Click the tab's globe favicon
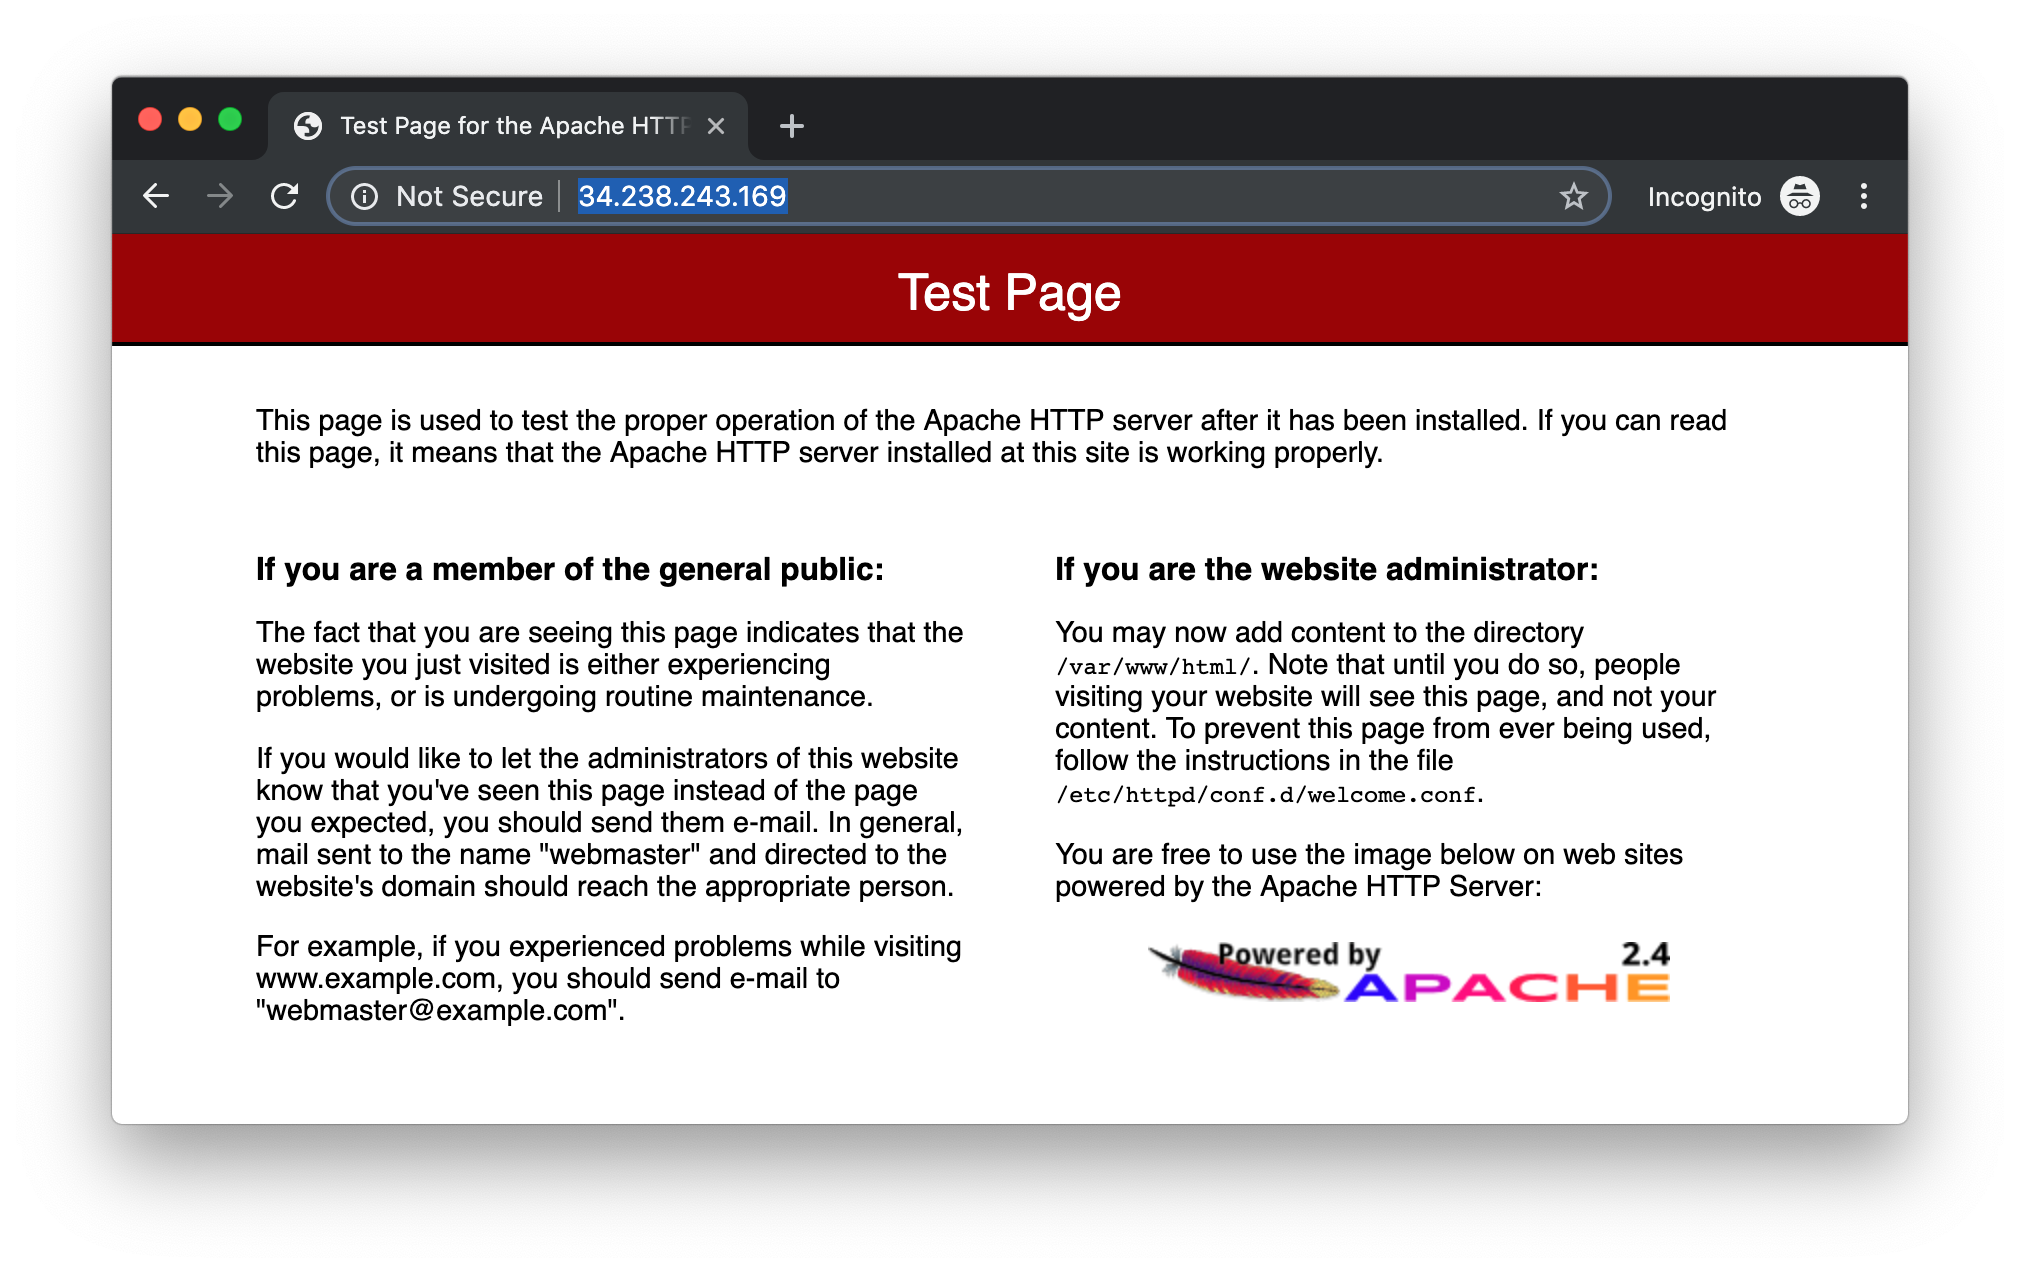Screen dimensions: 2020x1272 308,126
